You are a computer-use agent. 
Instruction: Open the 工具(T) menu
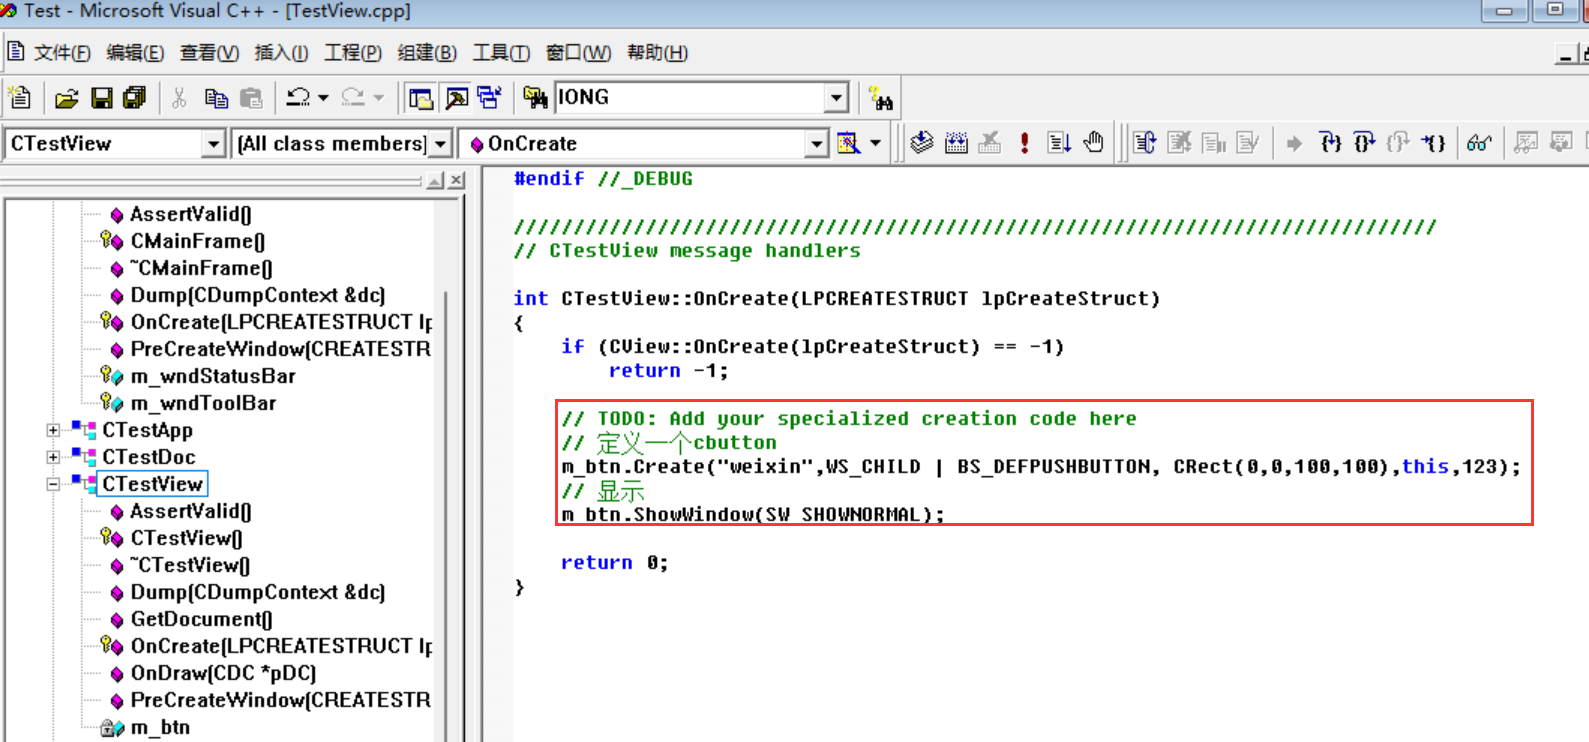pyautogui.click(x=501, y=53)
